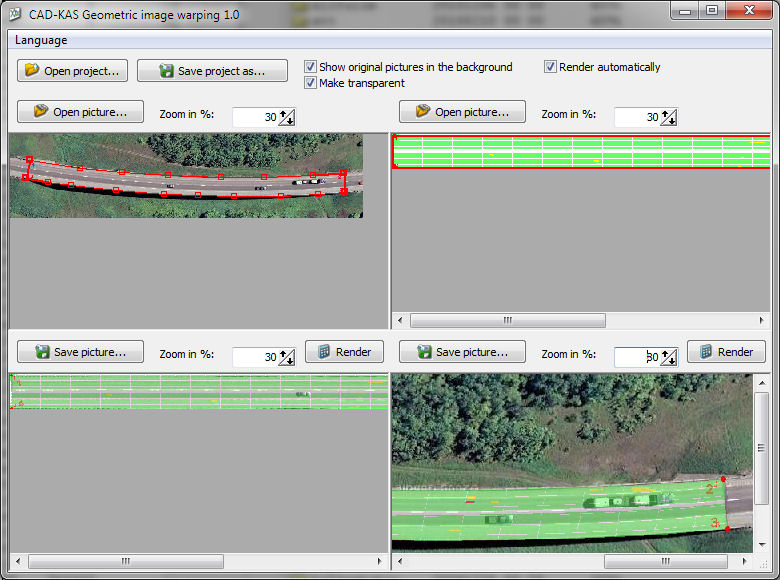Click the disk icon on Save project as

166,71
